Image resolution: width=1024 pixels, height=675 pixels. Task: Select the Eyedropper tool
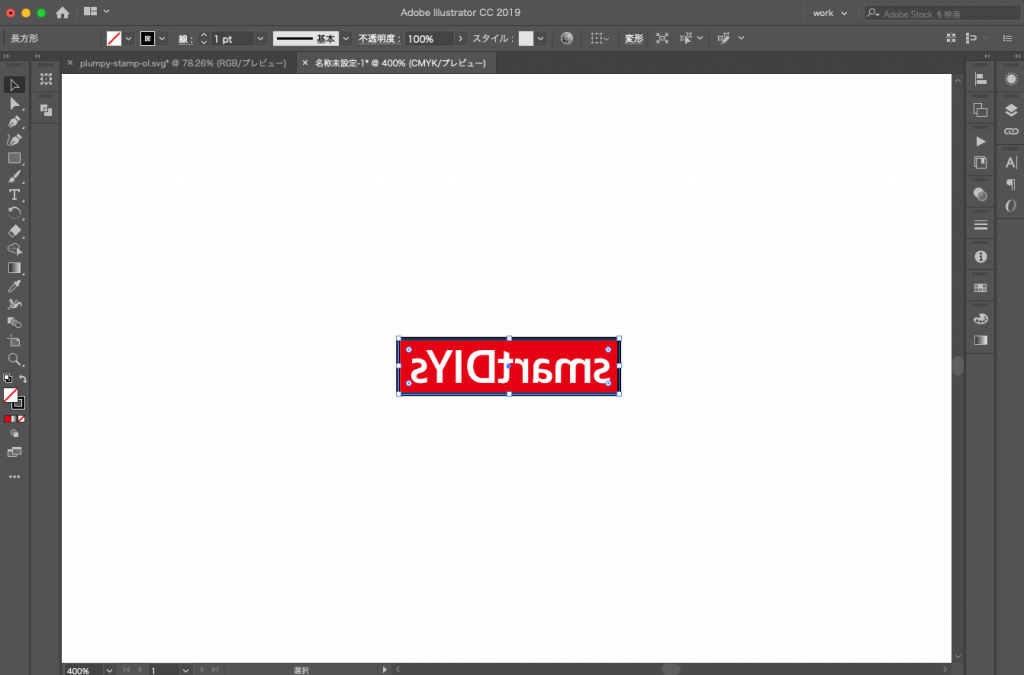14,286
